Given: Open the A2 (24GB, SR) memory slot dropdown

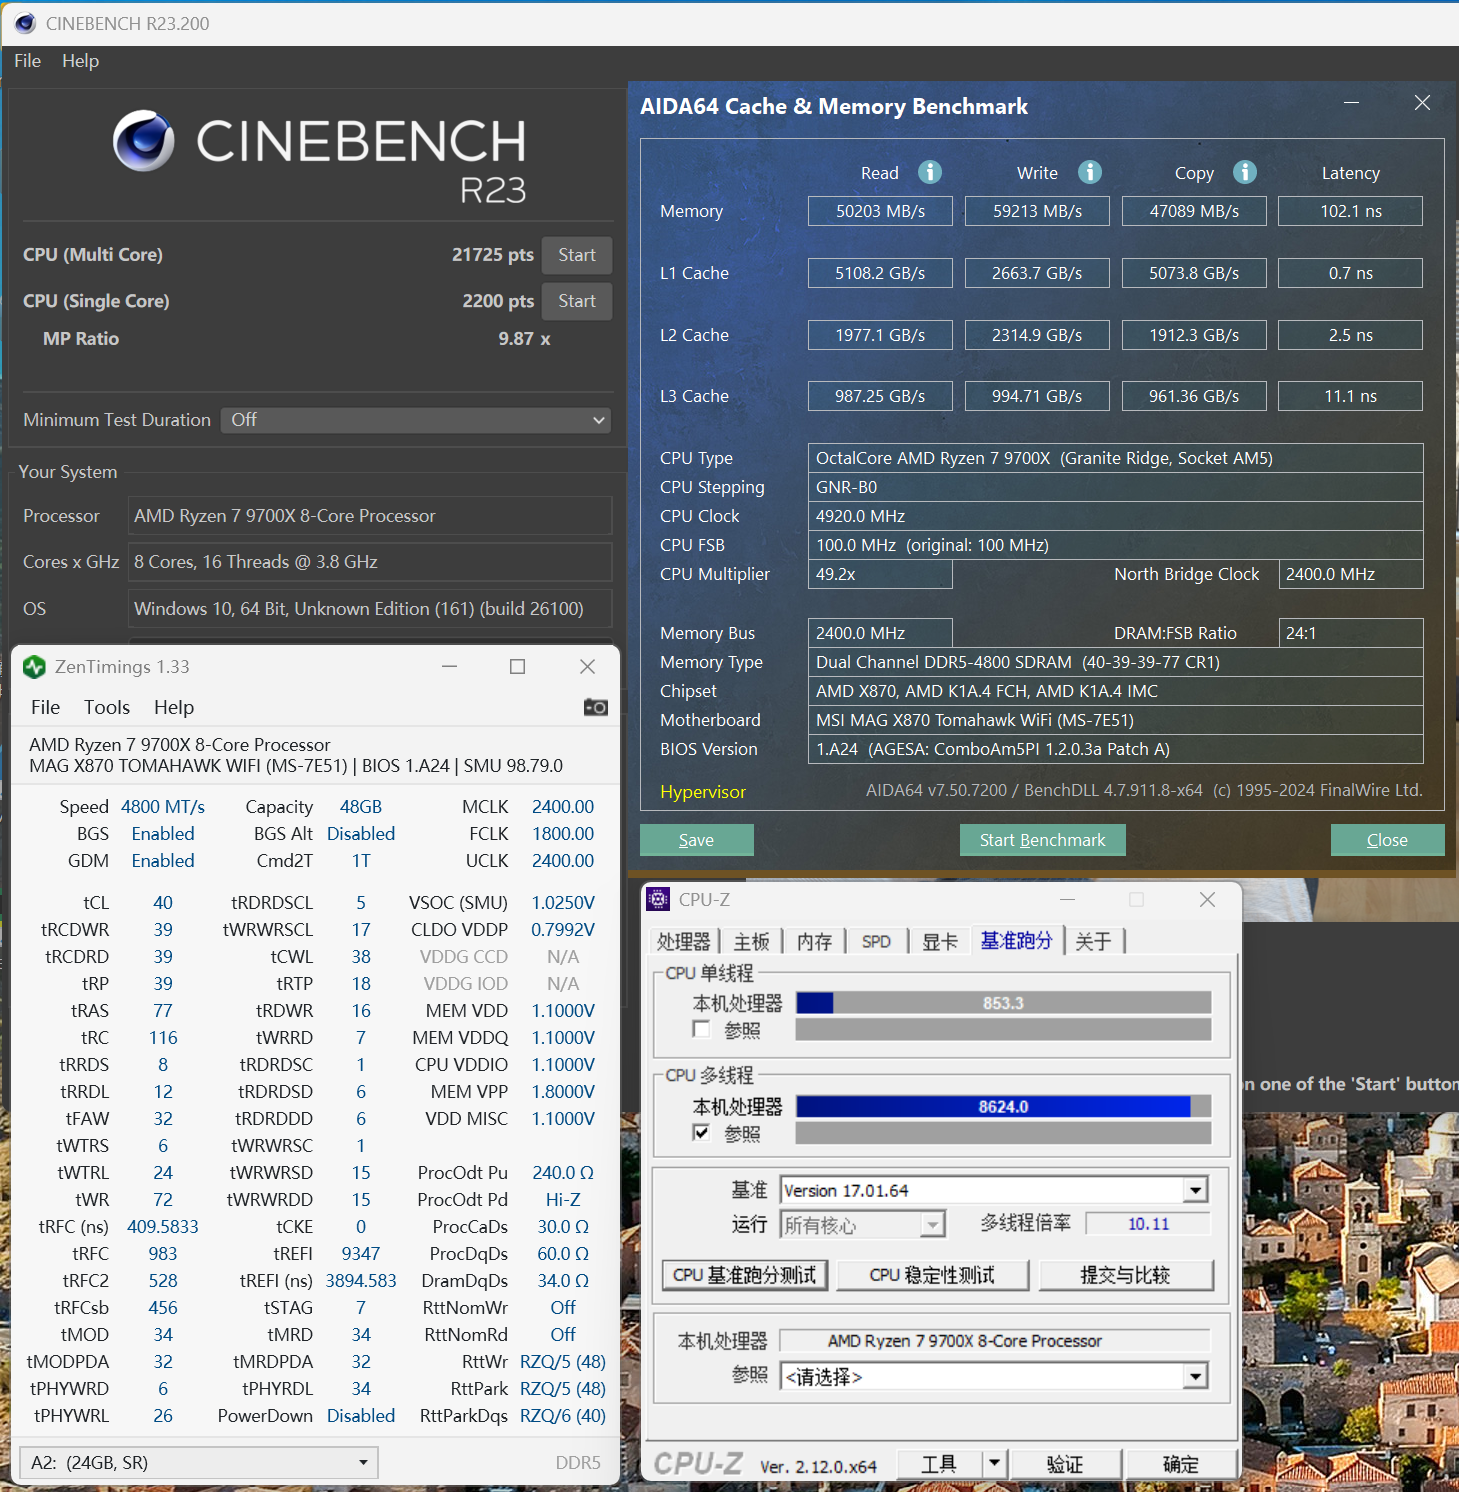Looking at the screenshot, I should pos(362,1462).
